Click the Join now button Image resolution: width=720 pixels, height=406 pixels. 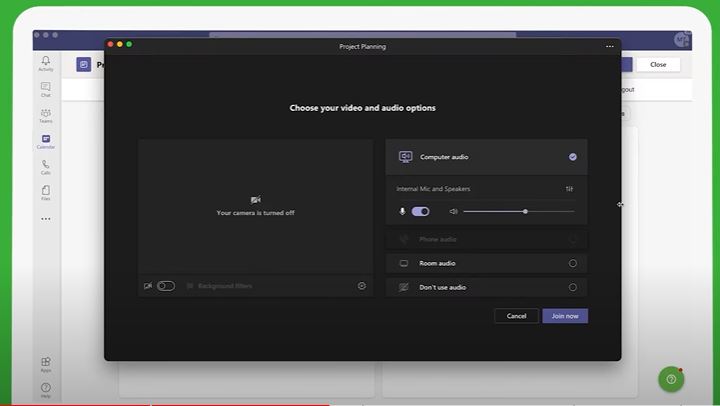pyautogui.click(x=565, y=316)
